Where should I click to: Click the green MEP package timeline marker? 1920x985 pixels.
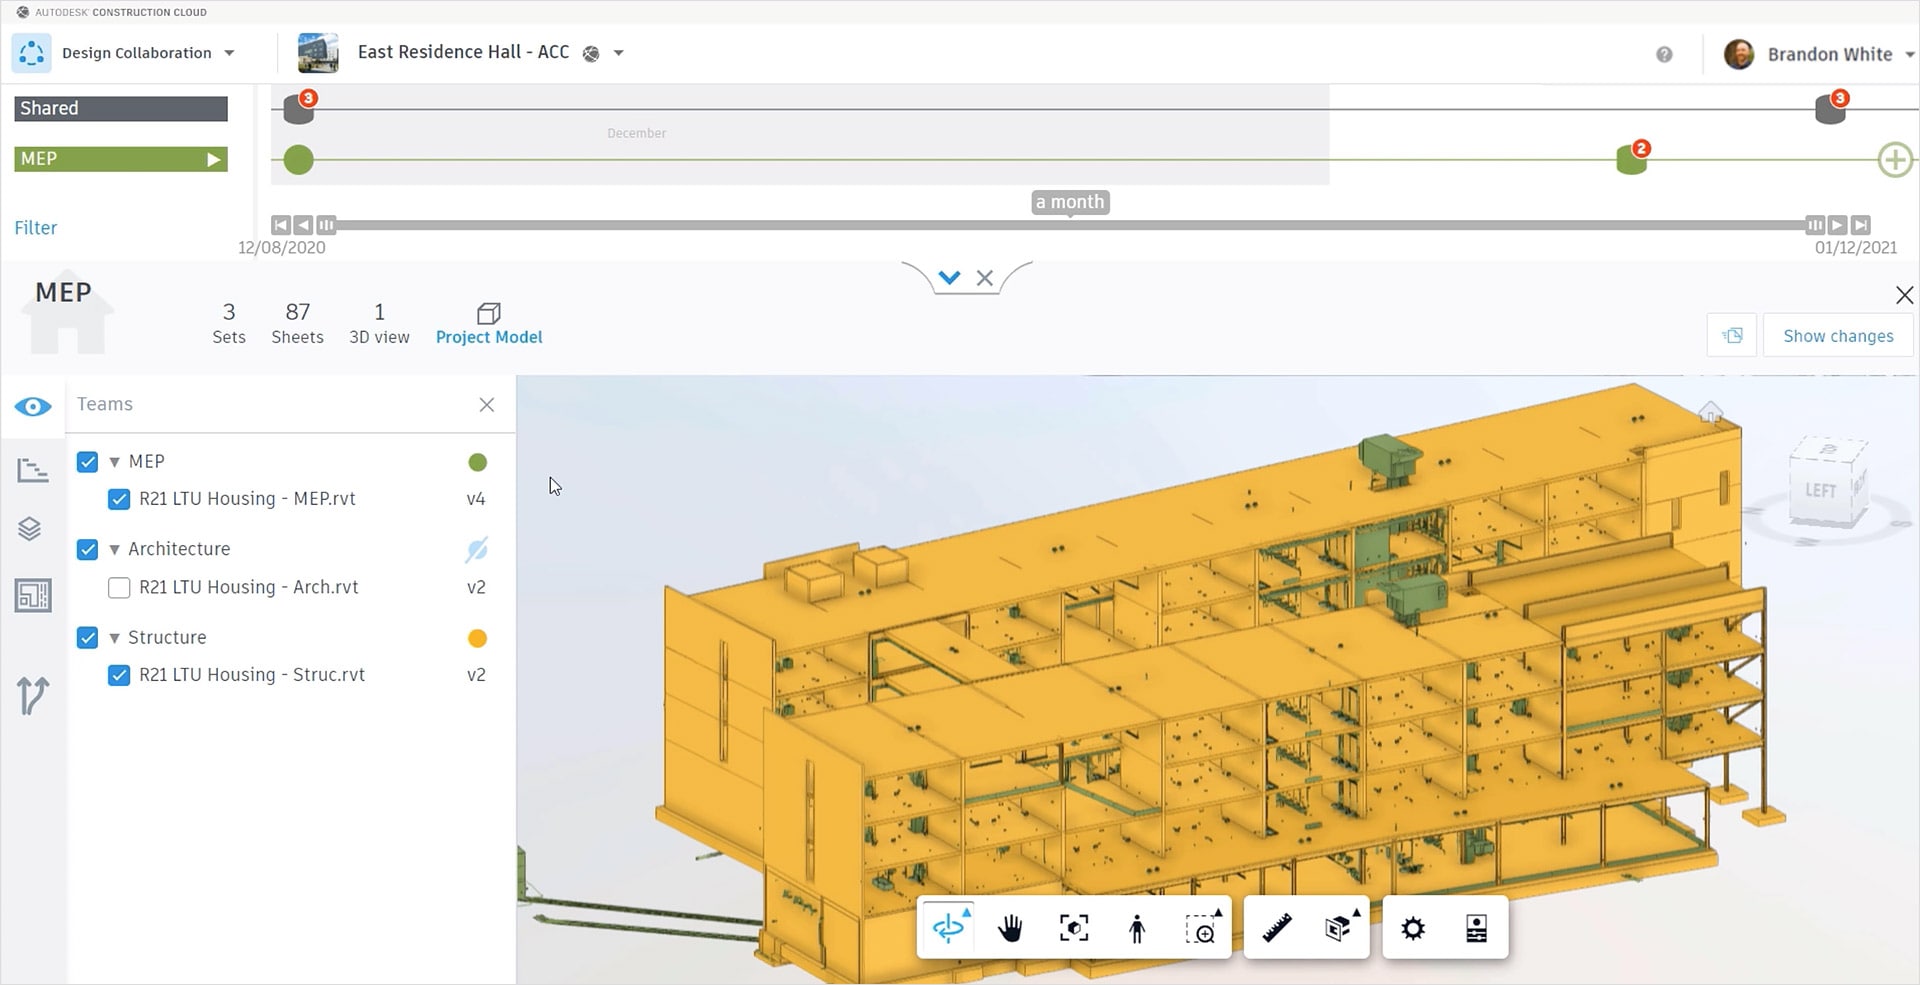(1631, 160)
